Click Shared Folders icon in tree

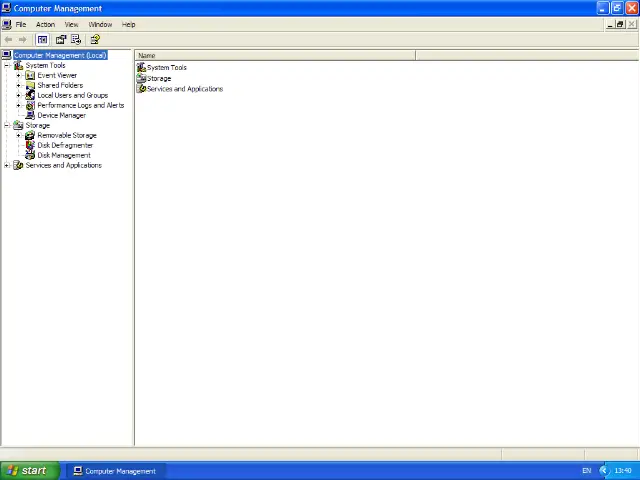click(30, 85)
